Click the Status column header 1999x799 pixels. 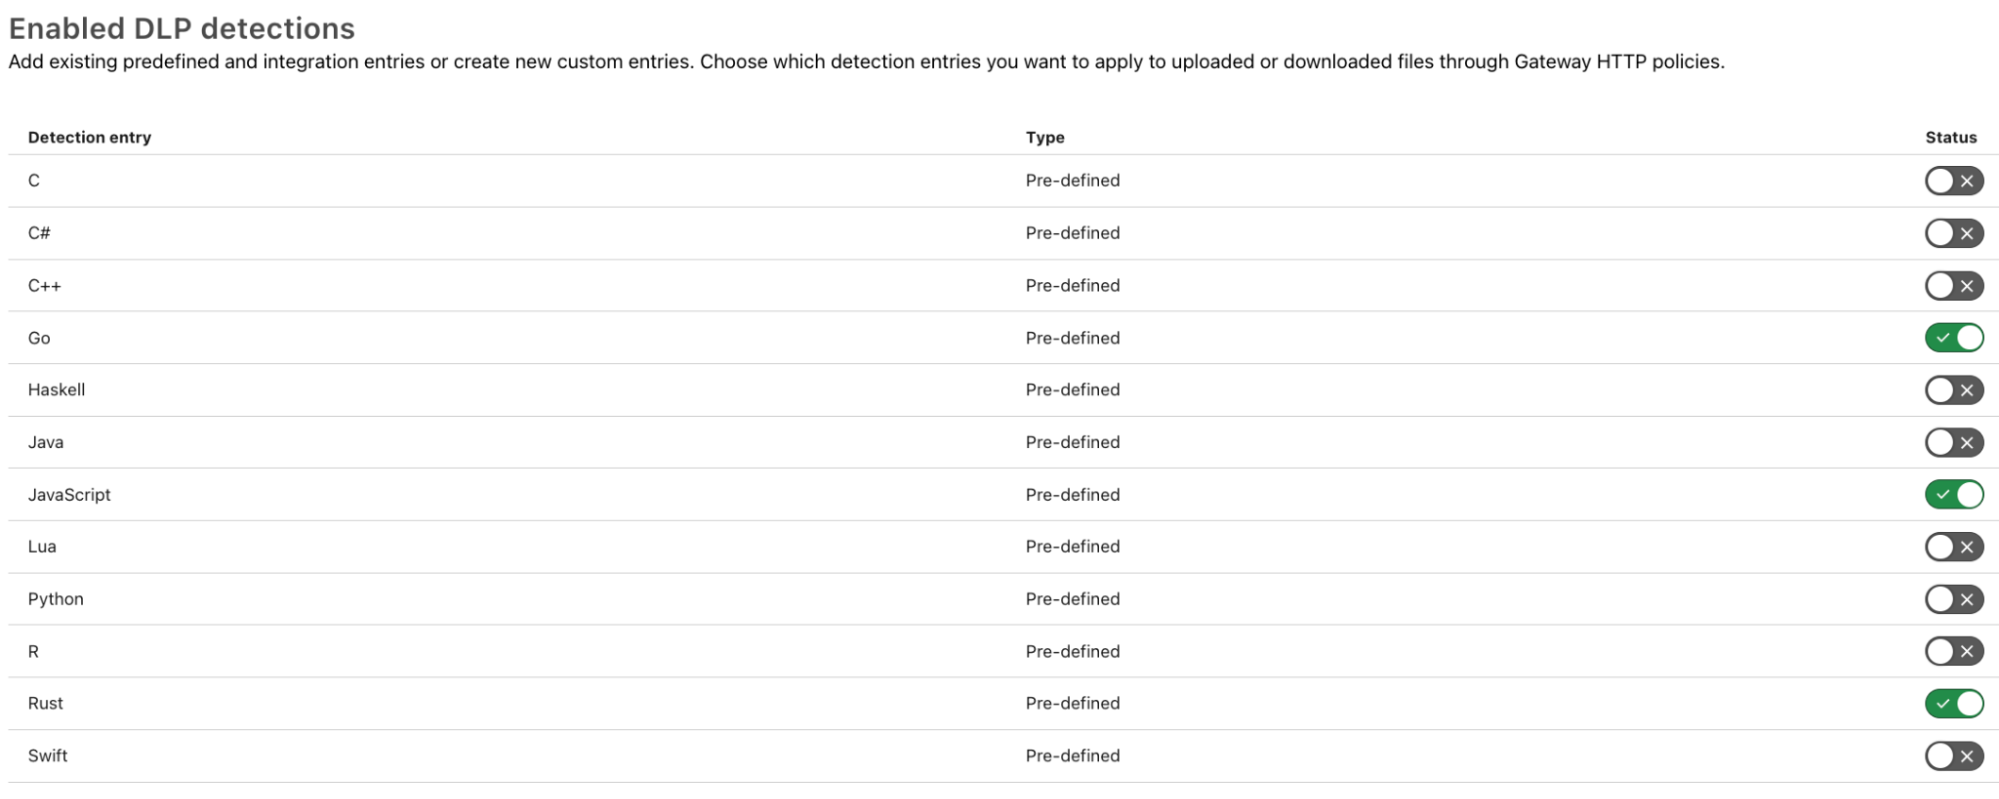[1950, 137]
